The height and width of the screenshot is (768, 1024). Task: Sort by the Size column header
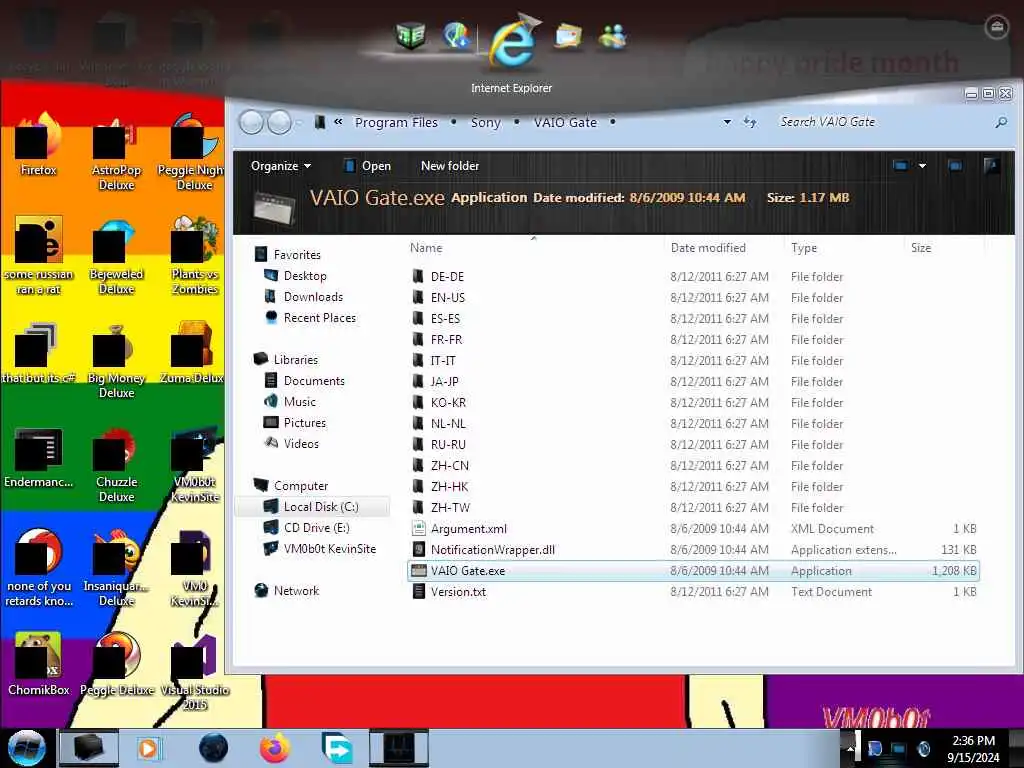coord(921,248)
